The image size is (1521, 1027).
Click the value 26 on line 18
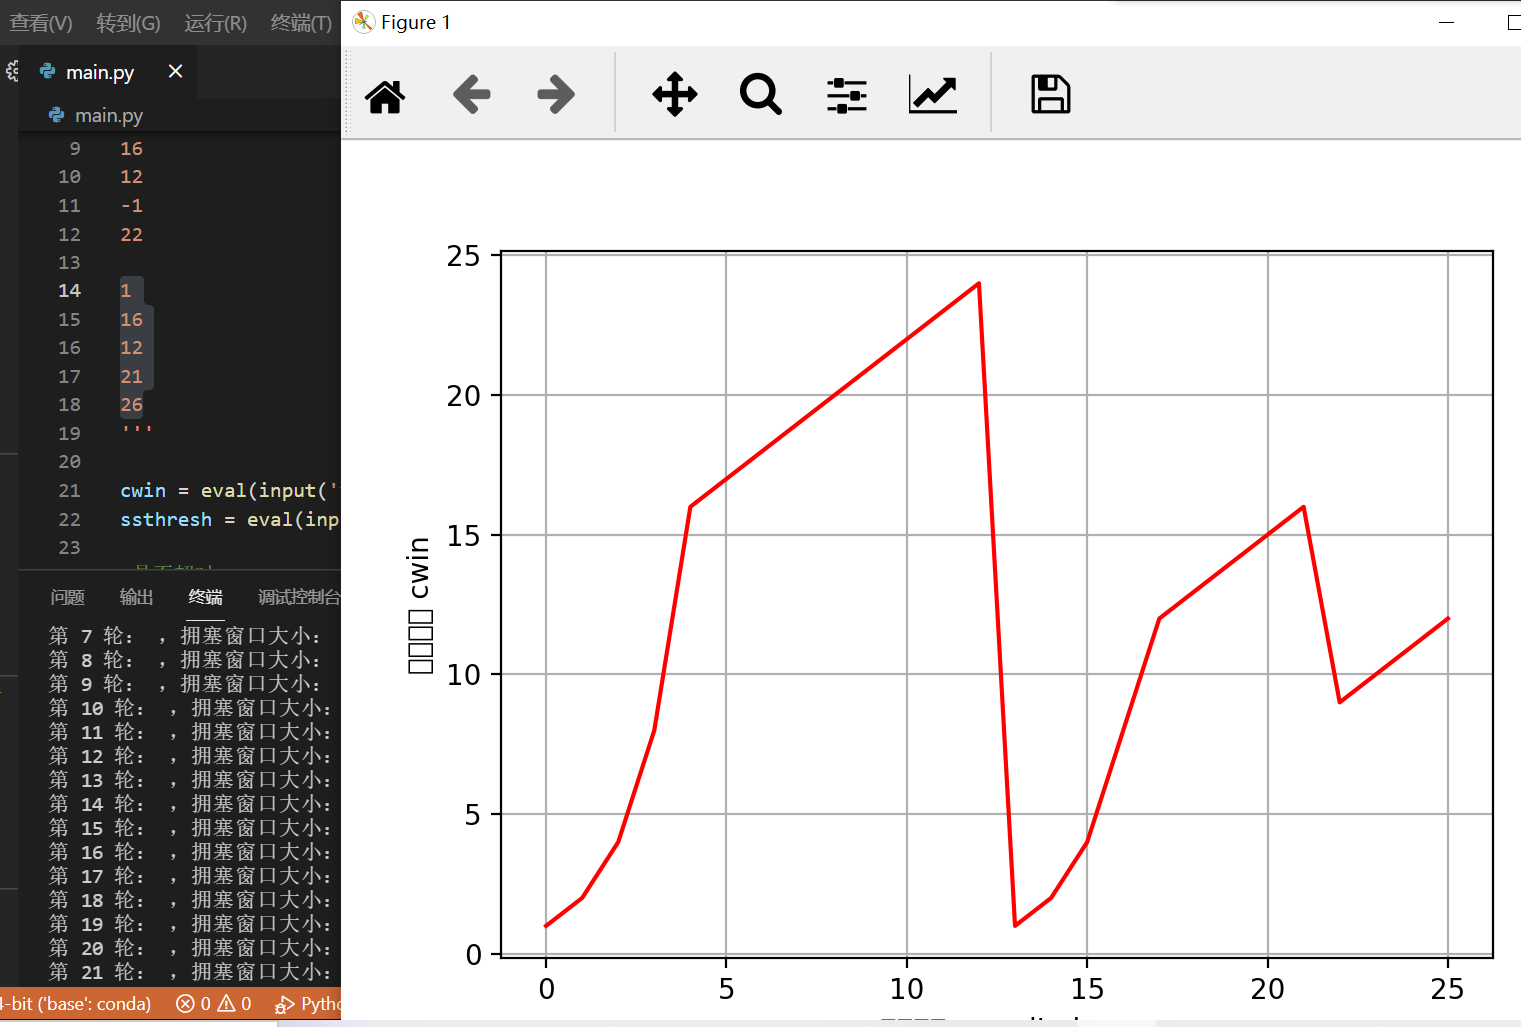(132, 405)
